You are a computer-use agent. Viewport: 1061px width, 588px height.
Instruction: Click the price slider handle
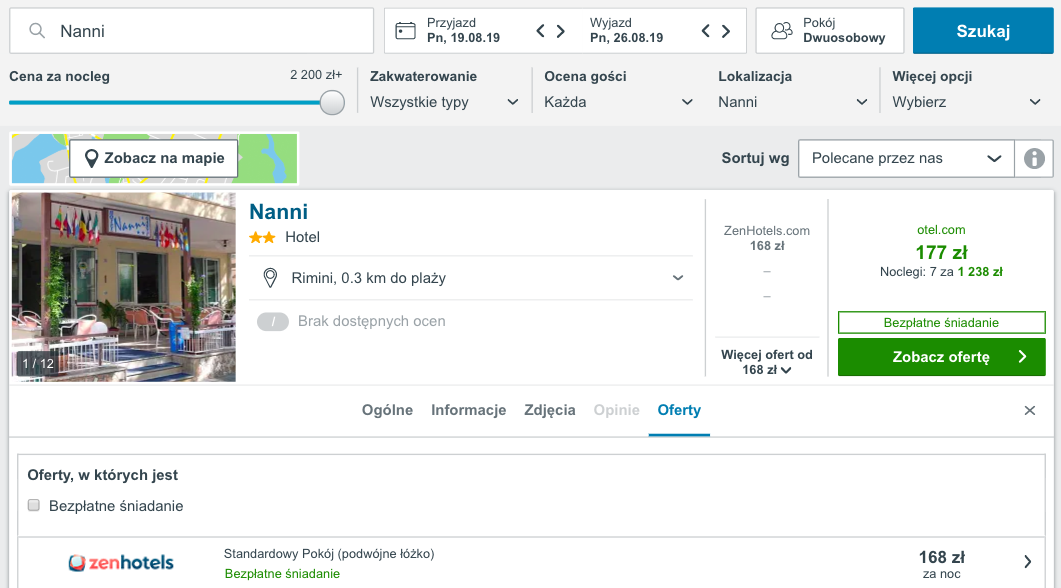[x=332, y=102]
